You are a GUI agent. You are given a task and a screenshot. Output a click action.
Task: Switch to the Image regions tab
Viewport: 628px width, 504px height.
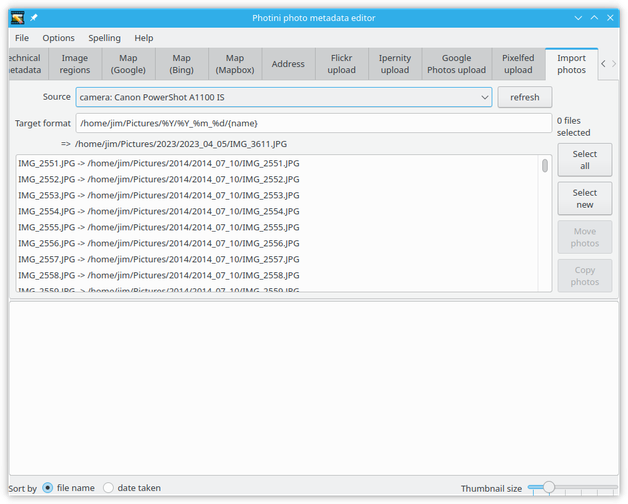75,64
